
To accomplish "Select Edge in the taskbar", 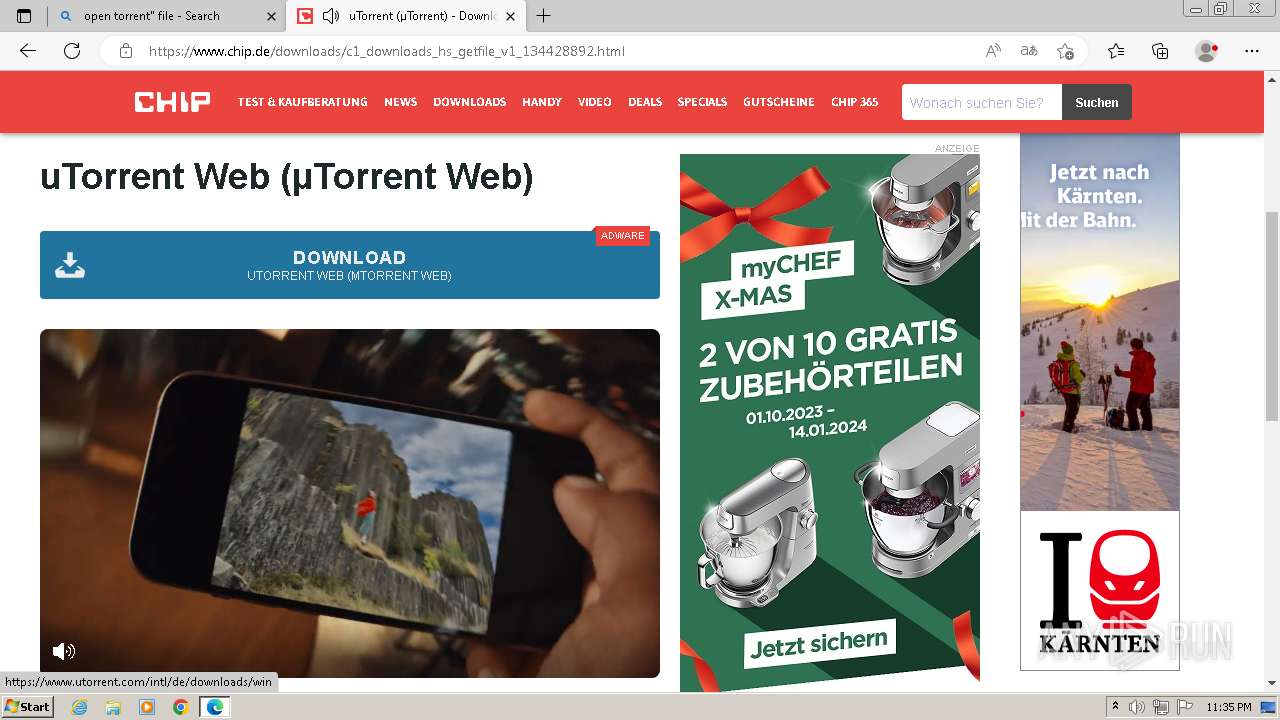I will pos(214,707).
